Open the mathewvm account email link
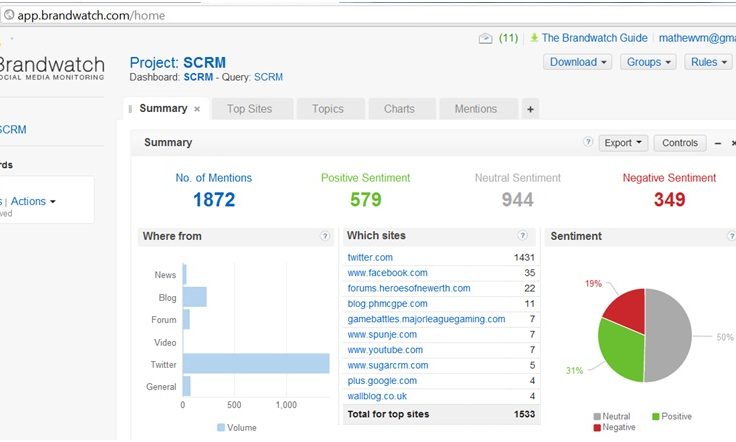The height and width of the screenshot is (442, 736). click(x=697, y=38)
